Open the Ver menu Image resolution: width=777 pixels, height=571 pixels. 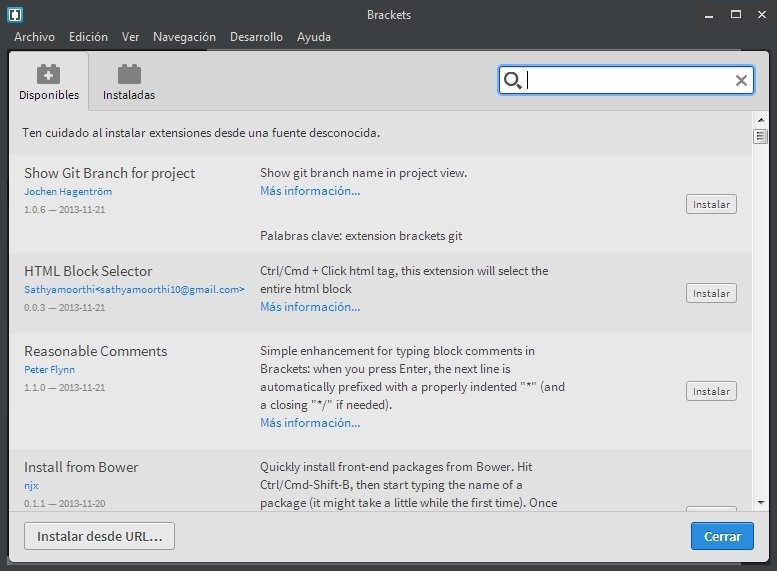click(x=130, y=37)
